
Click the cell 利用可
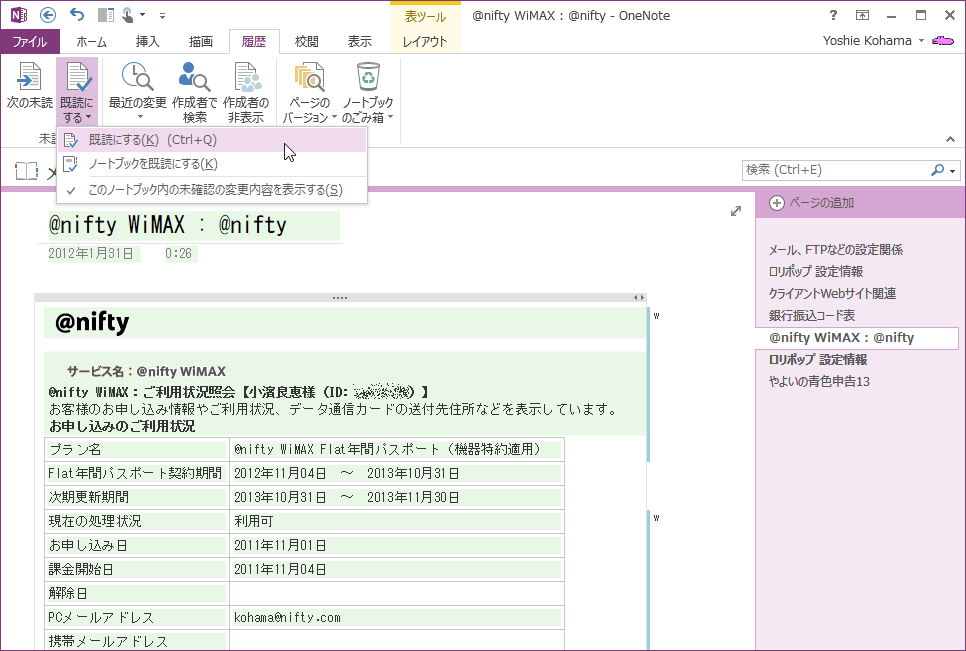(397, 522)
